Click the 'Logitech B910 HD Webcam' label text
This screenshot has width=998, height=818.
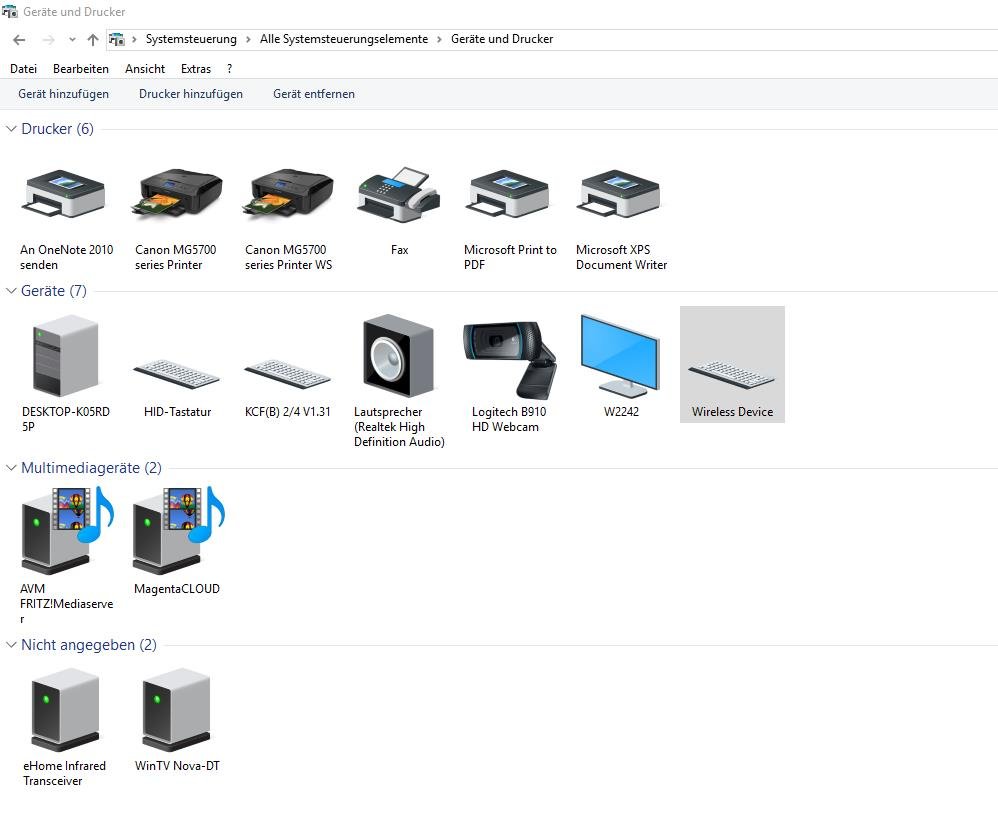[x=509, y=420]
